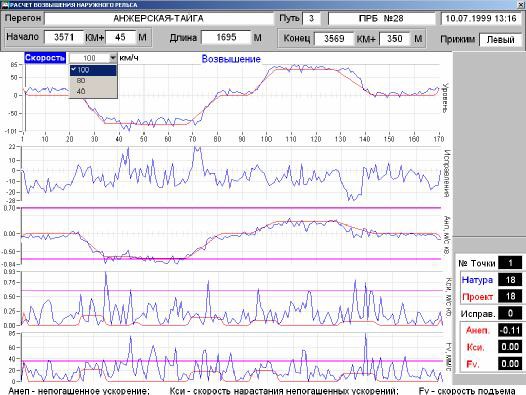Click the speed combo box value 100
This screenshot has height=395, width=526.
[x=89, y=58]
